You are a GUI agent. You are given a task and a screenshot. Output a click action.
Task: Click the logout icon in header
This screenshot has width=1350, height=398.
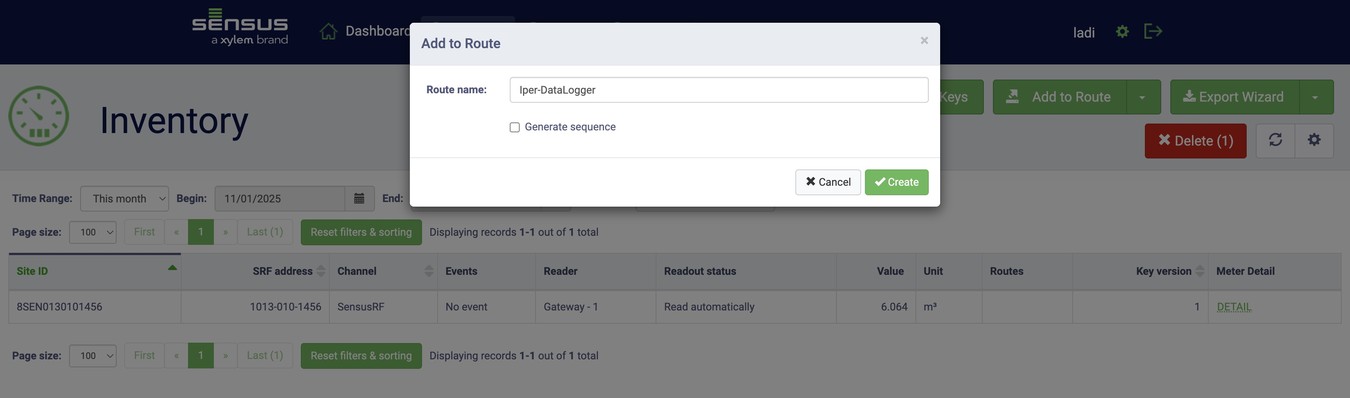point(1153,31)
